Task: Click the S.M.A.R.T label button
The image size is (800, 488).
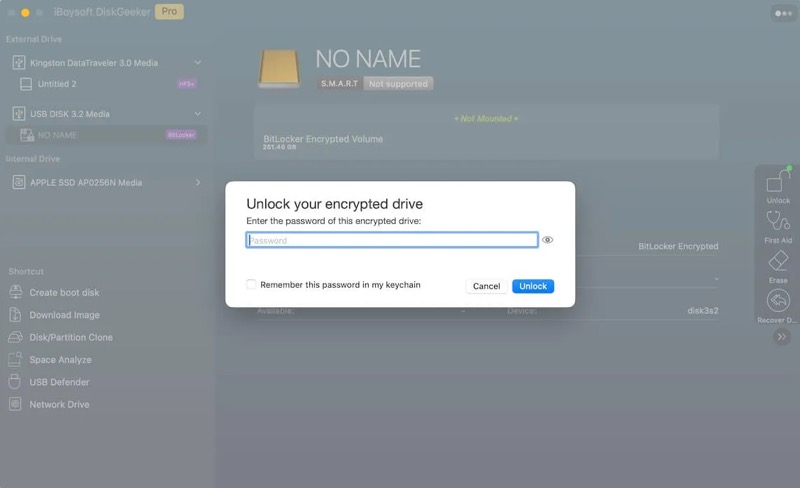Action: click(339, 83)
